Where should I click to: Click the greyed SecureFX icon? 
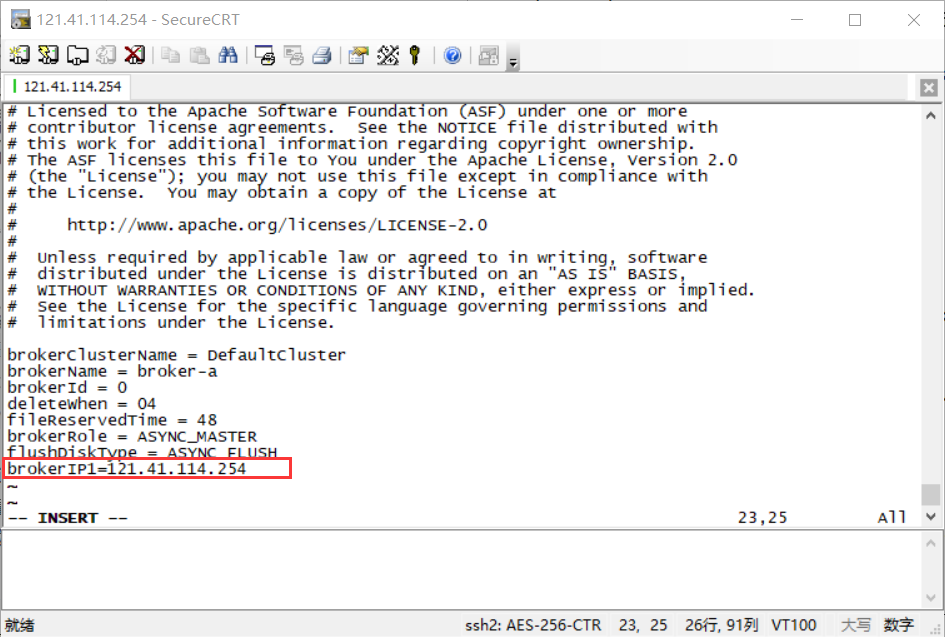coord(488,55)
